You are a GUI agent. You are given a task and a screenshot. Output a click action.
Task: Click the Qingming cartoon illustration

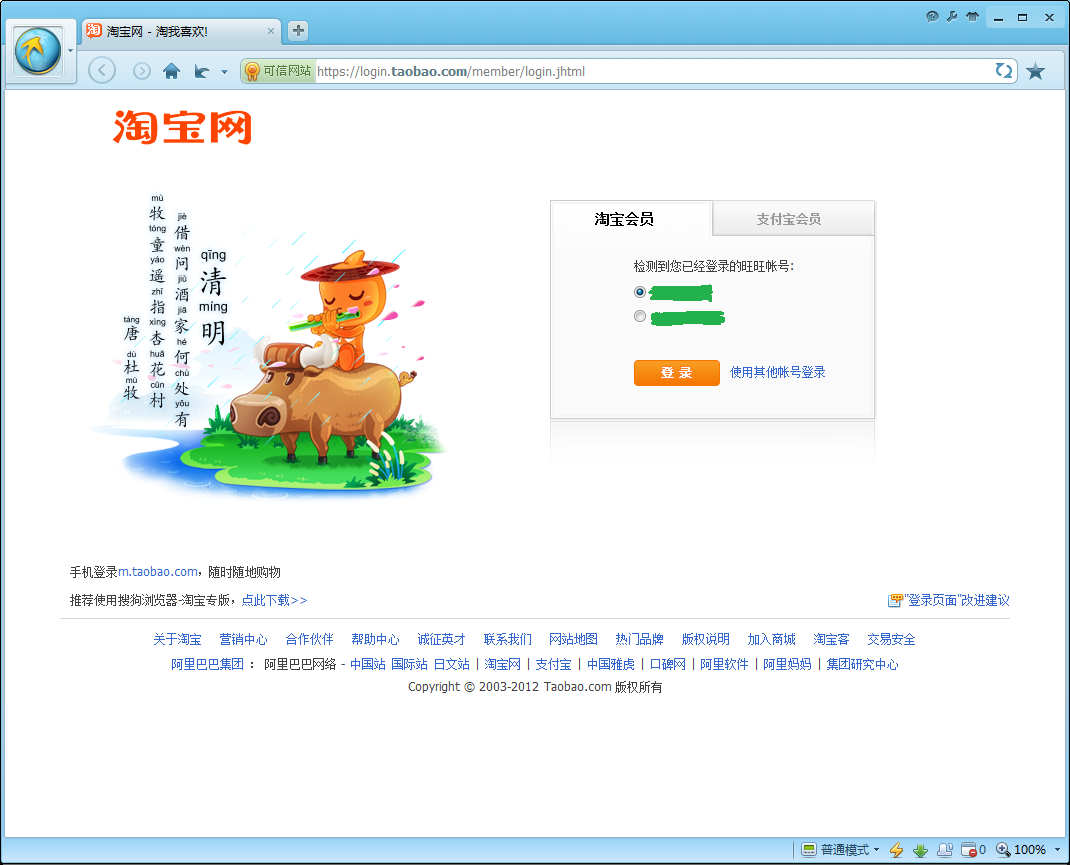269,347
